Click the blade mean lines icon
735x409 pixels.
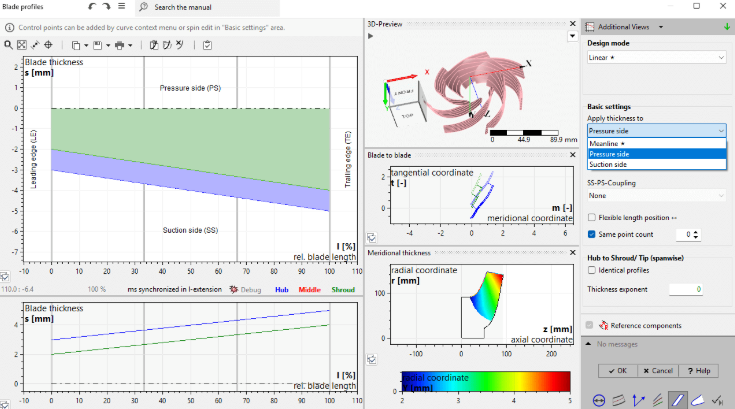point(658,400)
